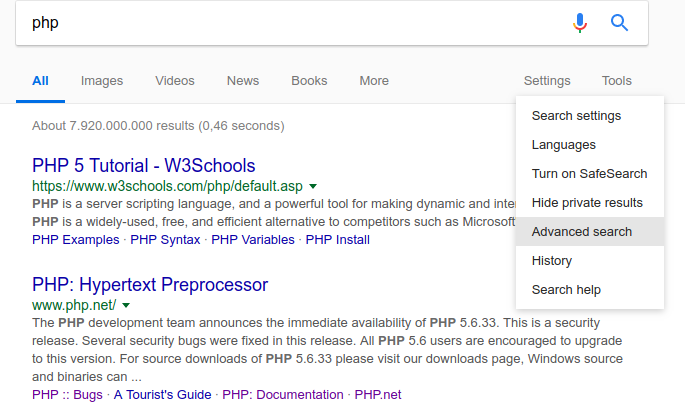Viewport: 685px width, 412px height.
Task: Expand the More search categories menu
Action: (x=374, y=81)
